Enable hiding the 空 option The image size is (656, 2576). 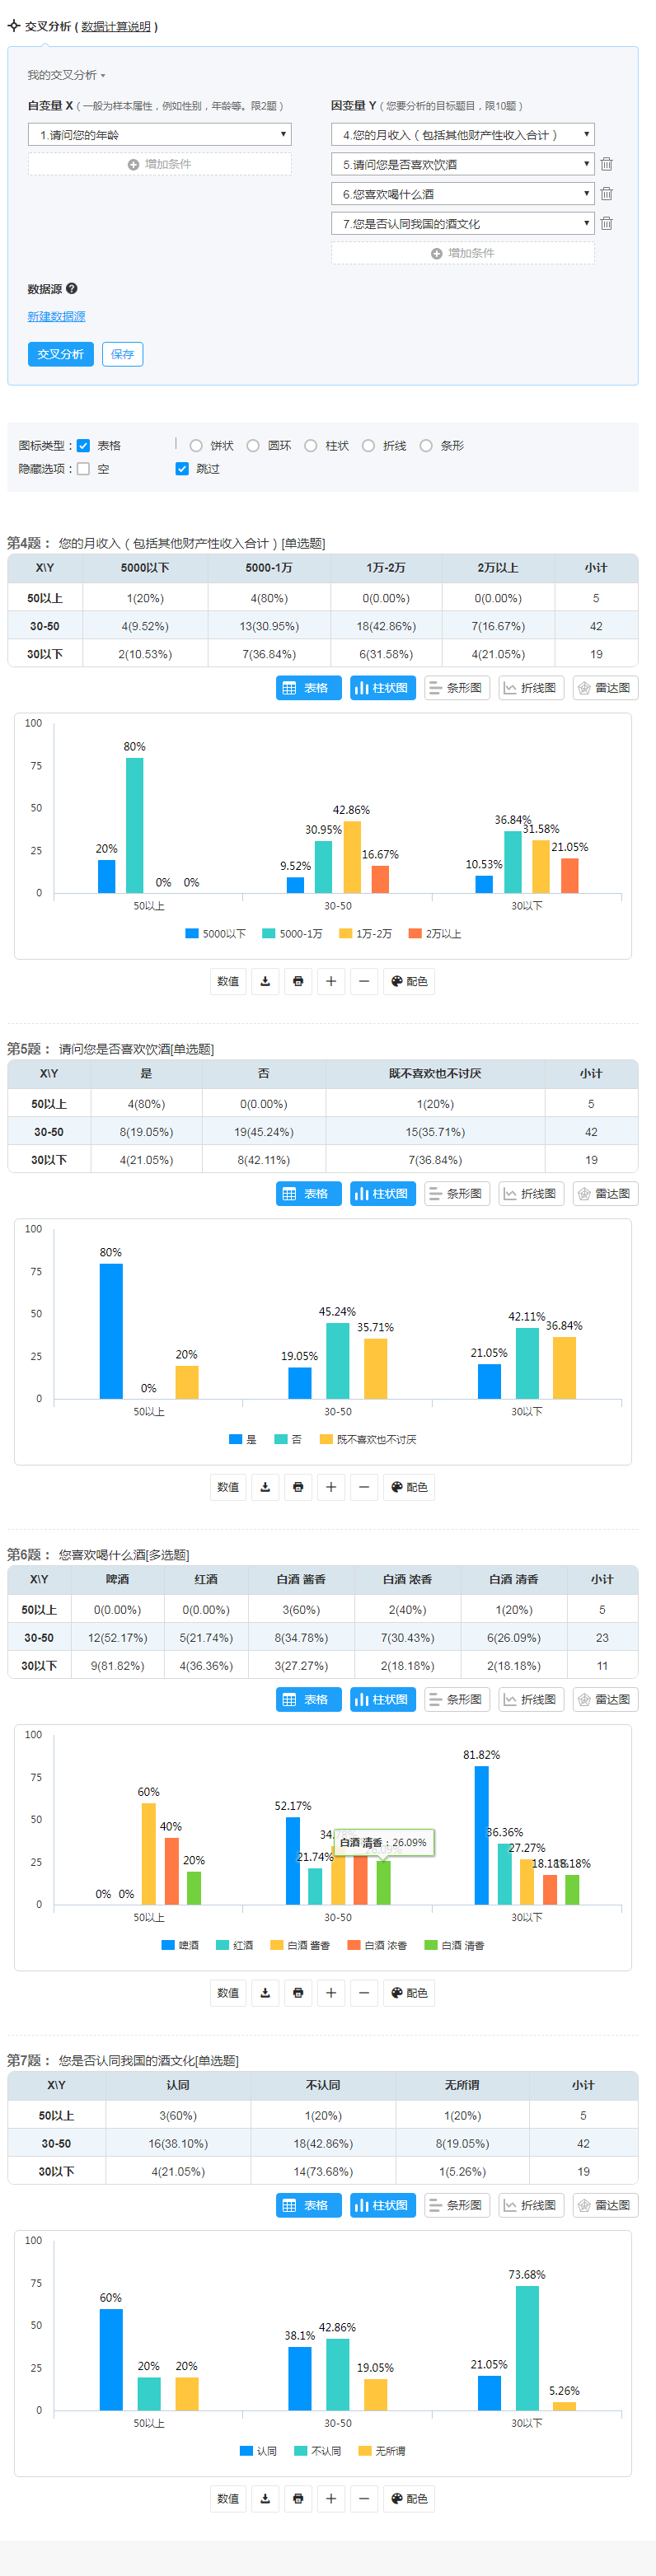click(x=84, y=469)
